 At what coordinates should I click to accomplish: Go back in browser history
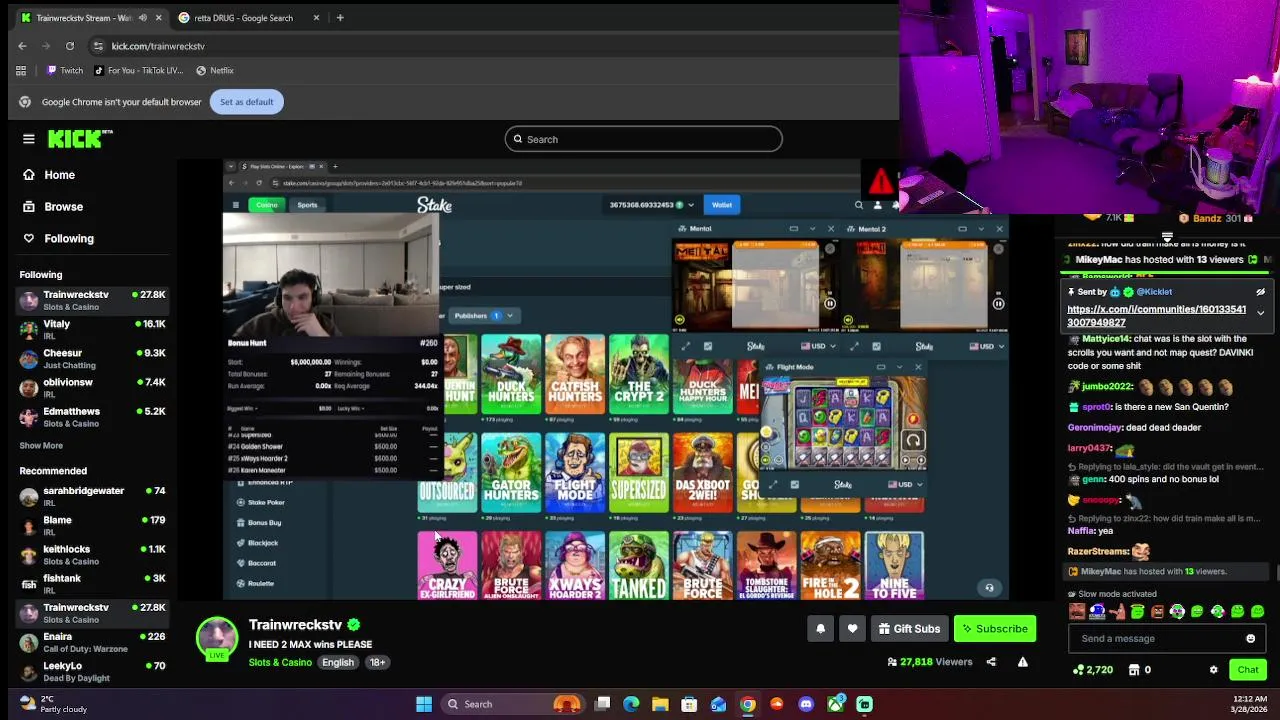point(22,46)
